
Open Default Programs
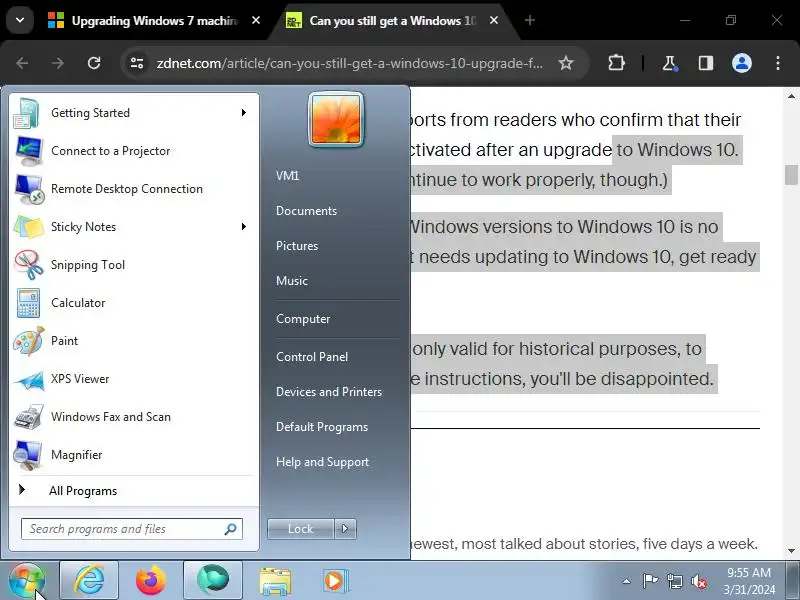click(321, 427)
